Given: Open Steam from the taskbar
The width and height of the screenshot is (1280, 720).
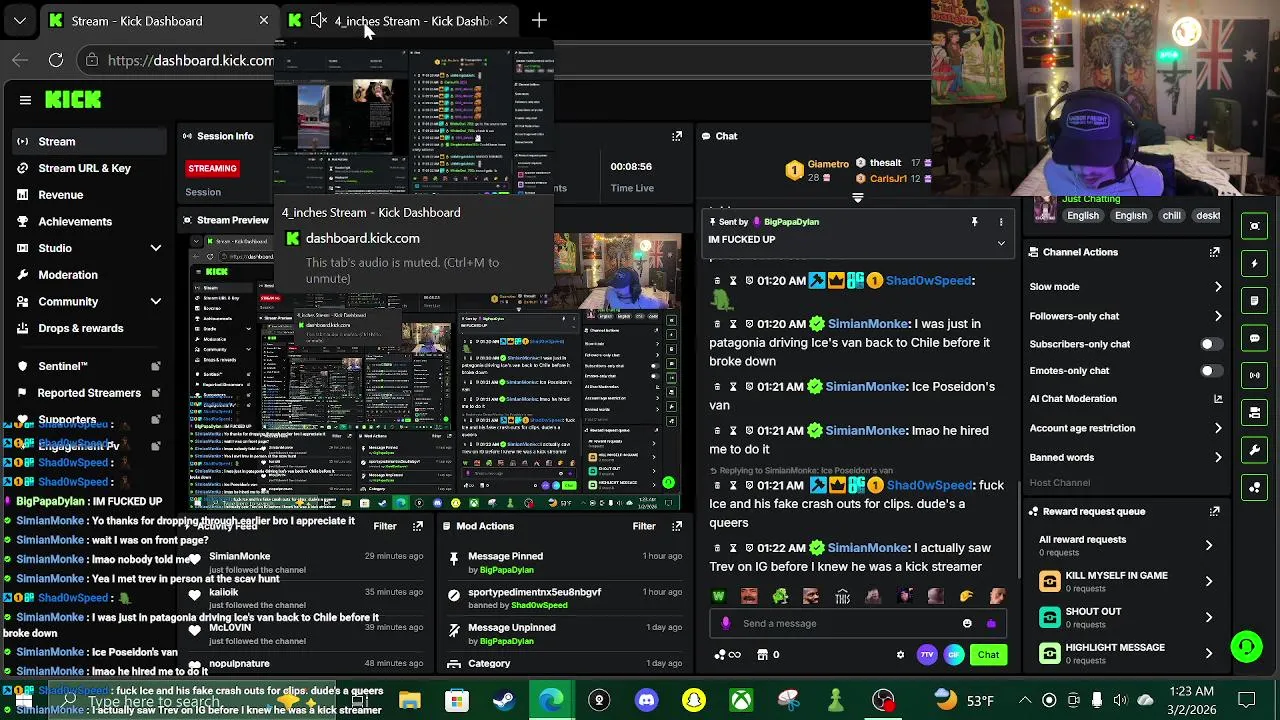Looking at the screenshot, I should pos(504,700).
